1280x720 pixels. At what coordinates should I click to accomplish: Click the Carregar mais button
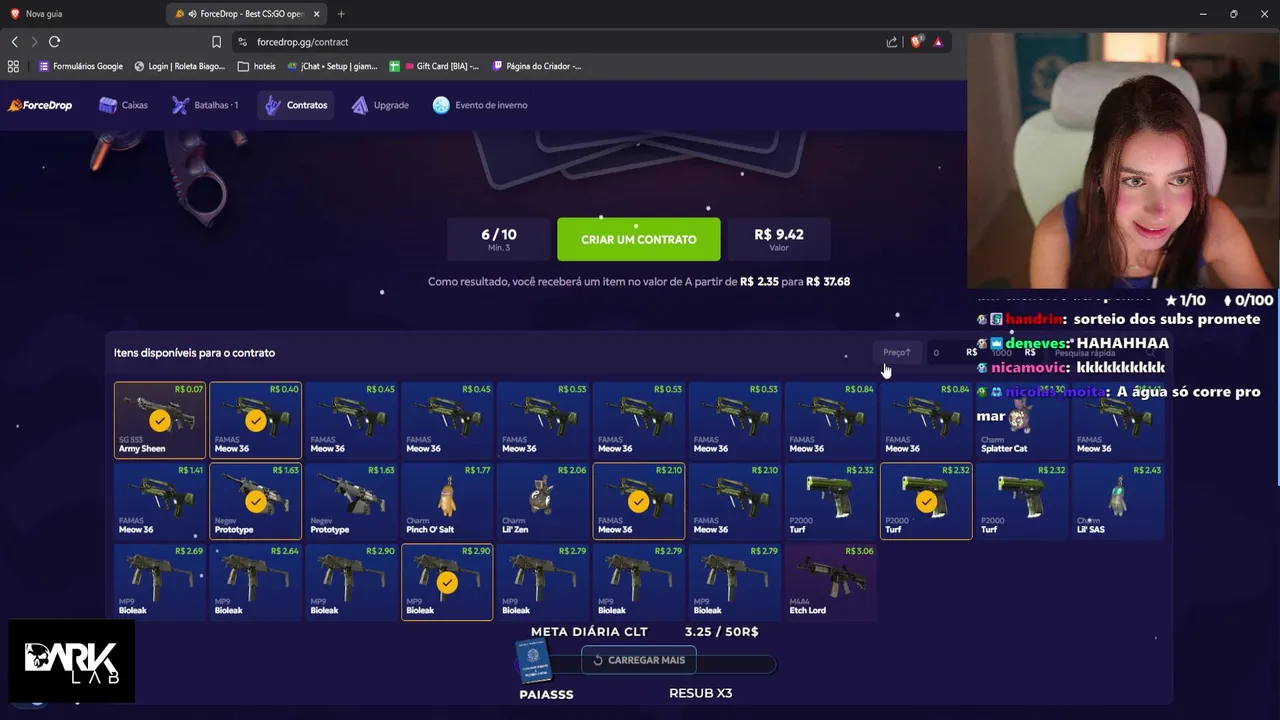pos(638,660)
